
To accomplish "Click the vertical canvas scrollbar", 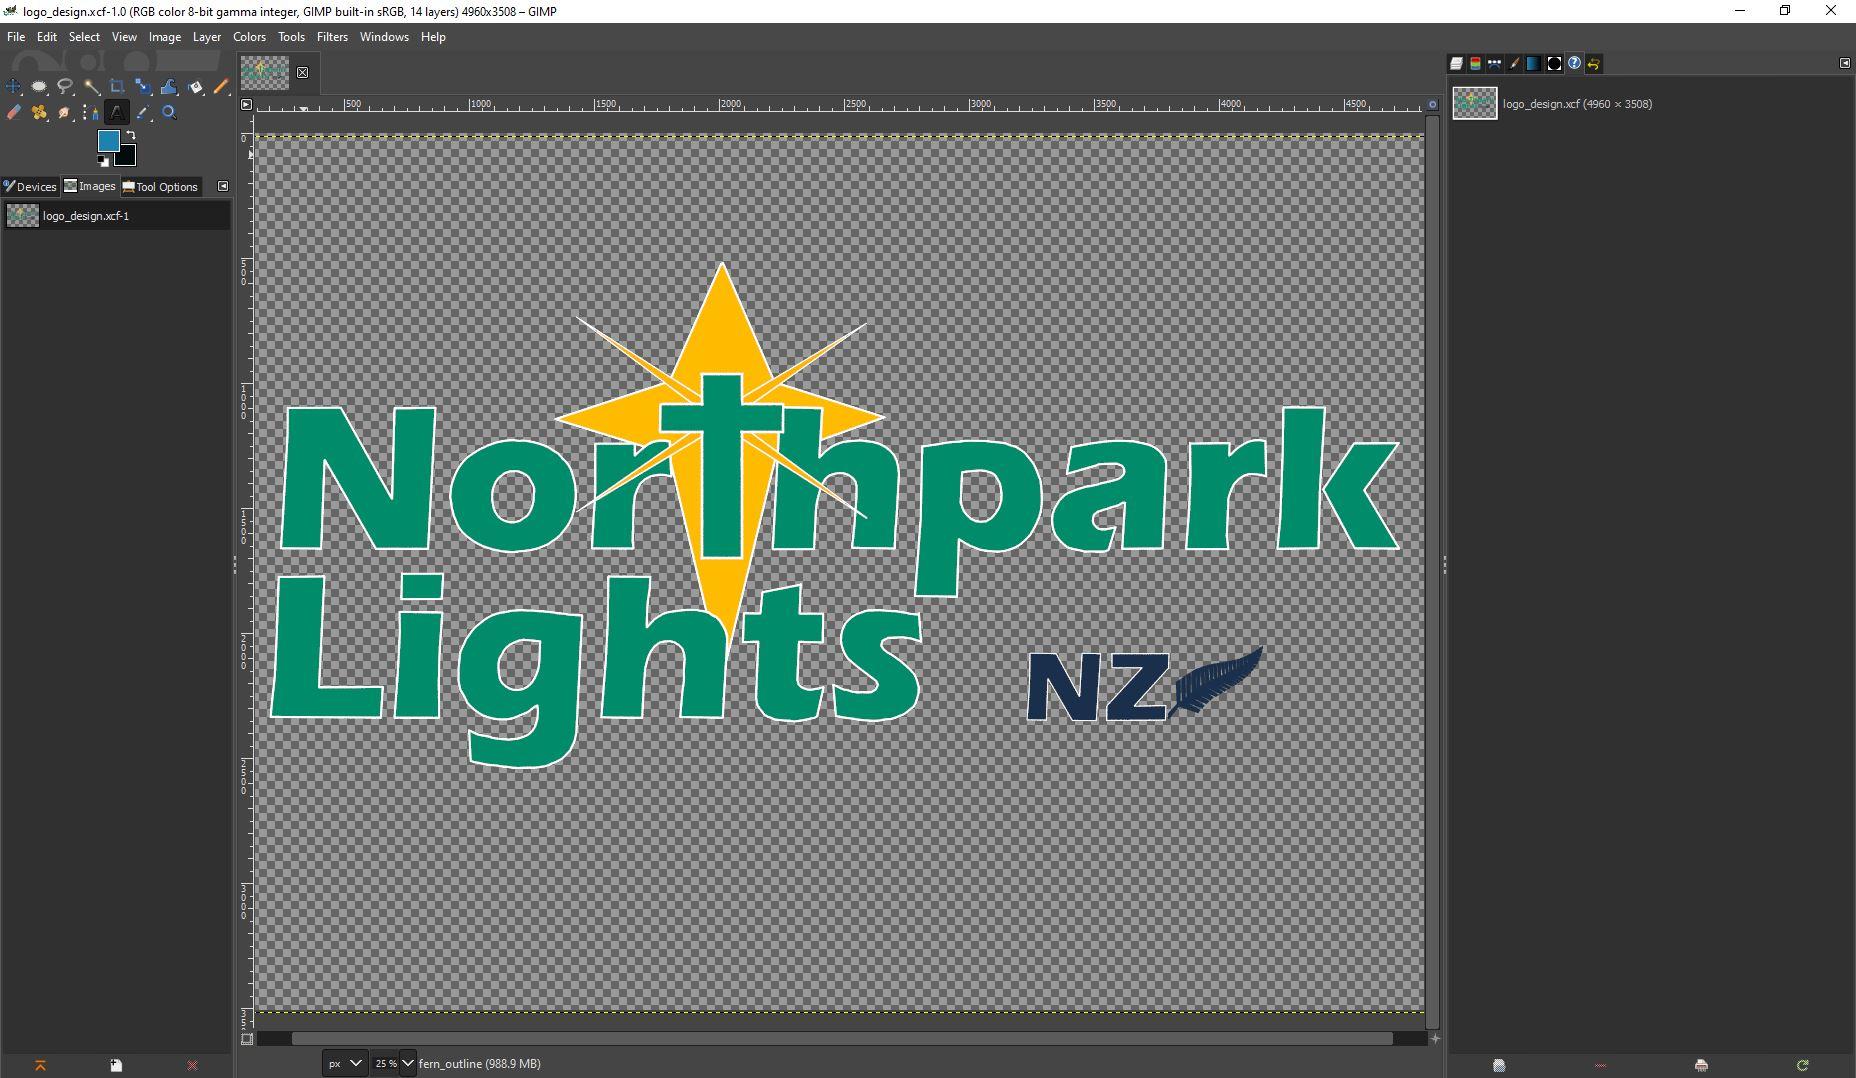I will point(1433,572).
